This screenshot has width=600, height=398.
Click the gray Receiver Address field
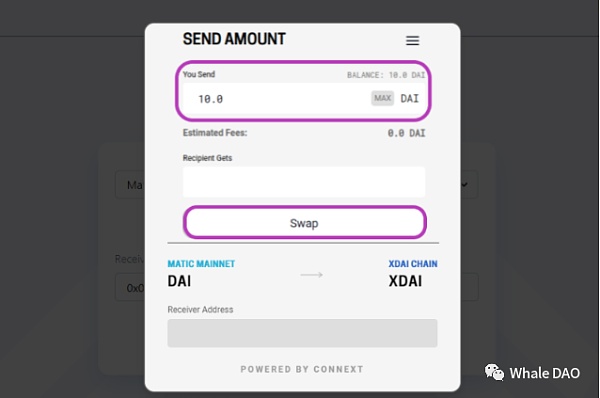point(302,333)
